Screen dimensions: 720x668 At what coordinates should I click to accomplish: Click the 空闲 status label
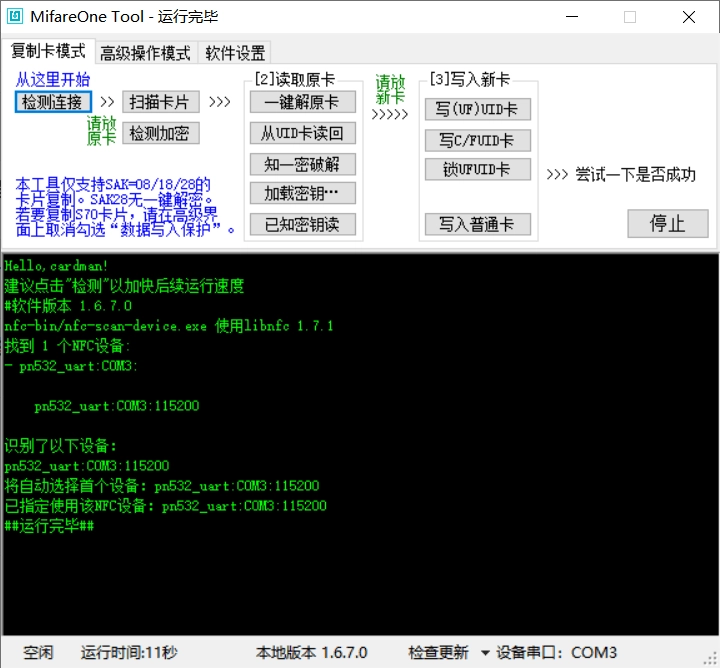(x=38, y=652)
